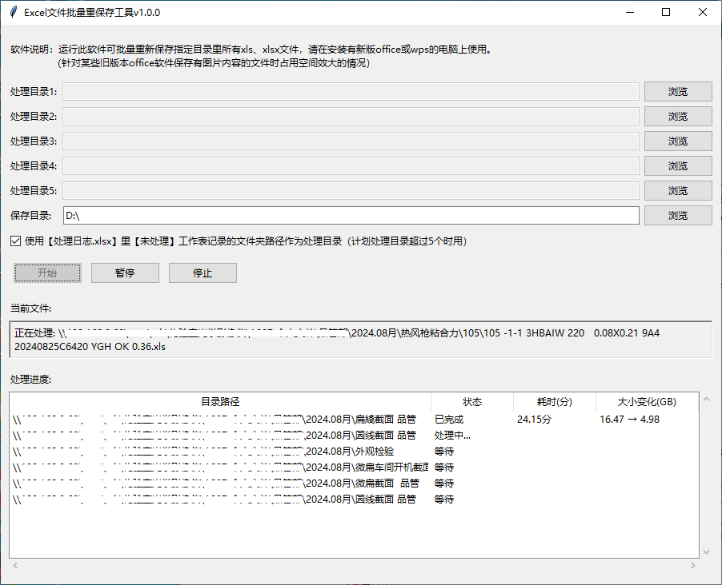This screenshot has height=586, width=722.
Task: Select the 微扁车间开机截面 row
Action: click(x=354, y=467)
